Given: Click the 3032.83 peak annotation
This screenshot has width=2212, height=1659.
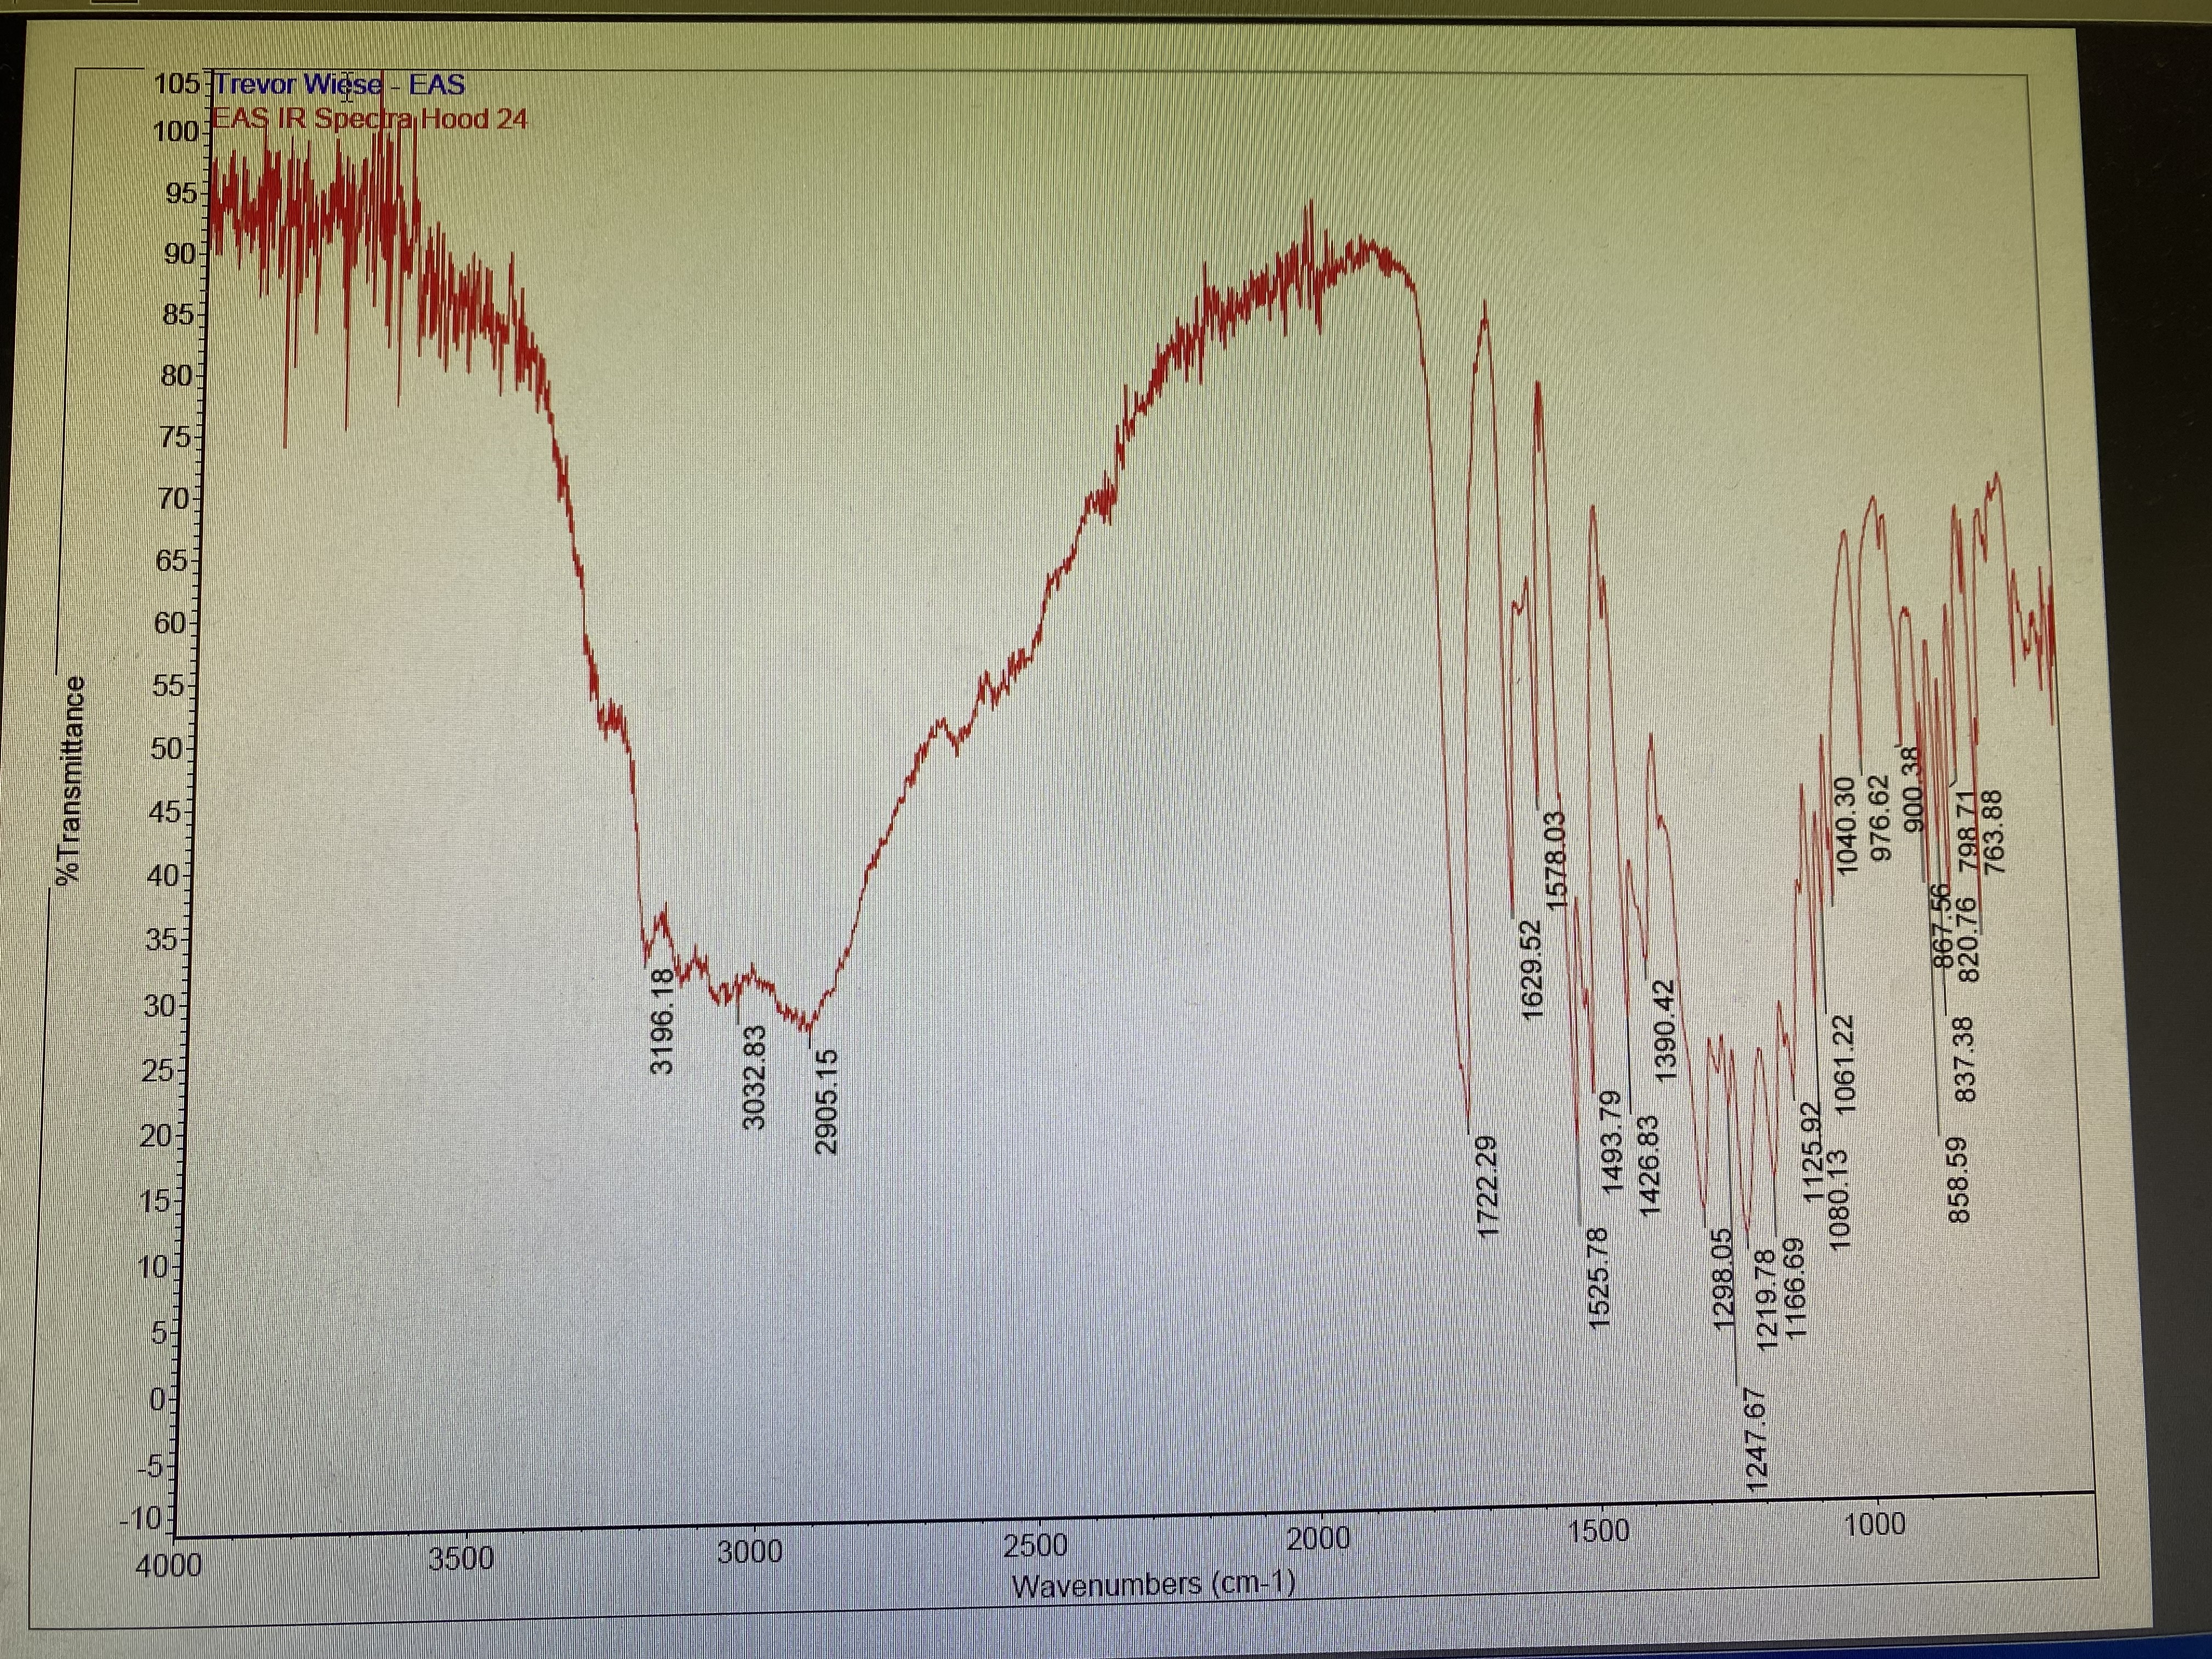Looking at the screenshot, I should [x=755, y=1078].
